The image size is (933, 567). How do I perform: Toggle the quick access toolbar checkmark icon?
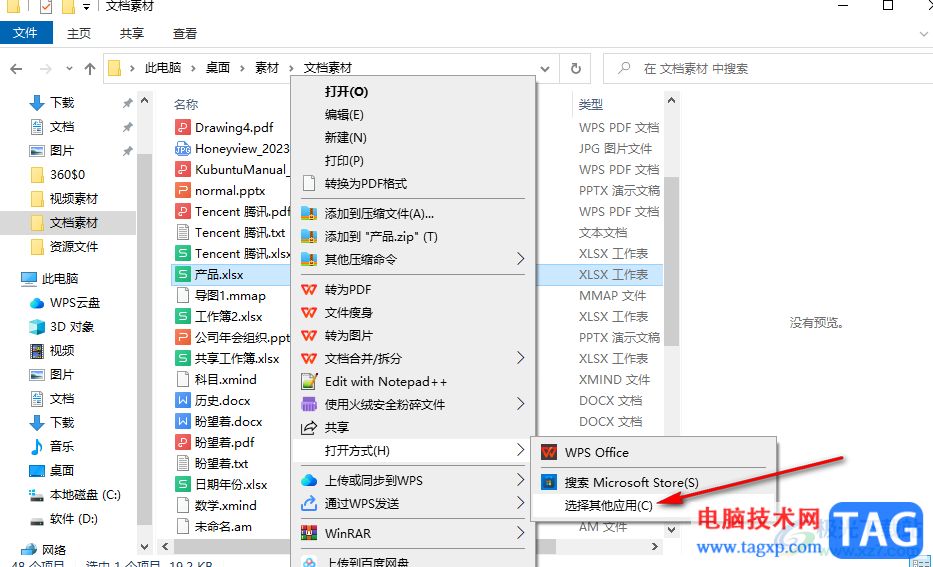(x=46, y=7)
